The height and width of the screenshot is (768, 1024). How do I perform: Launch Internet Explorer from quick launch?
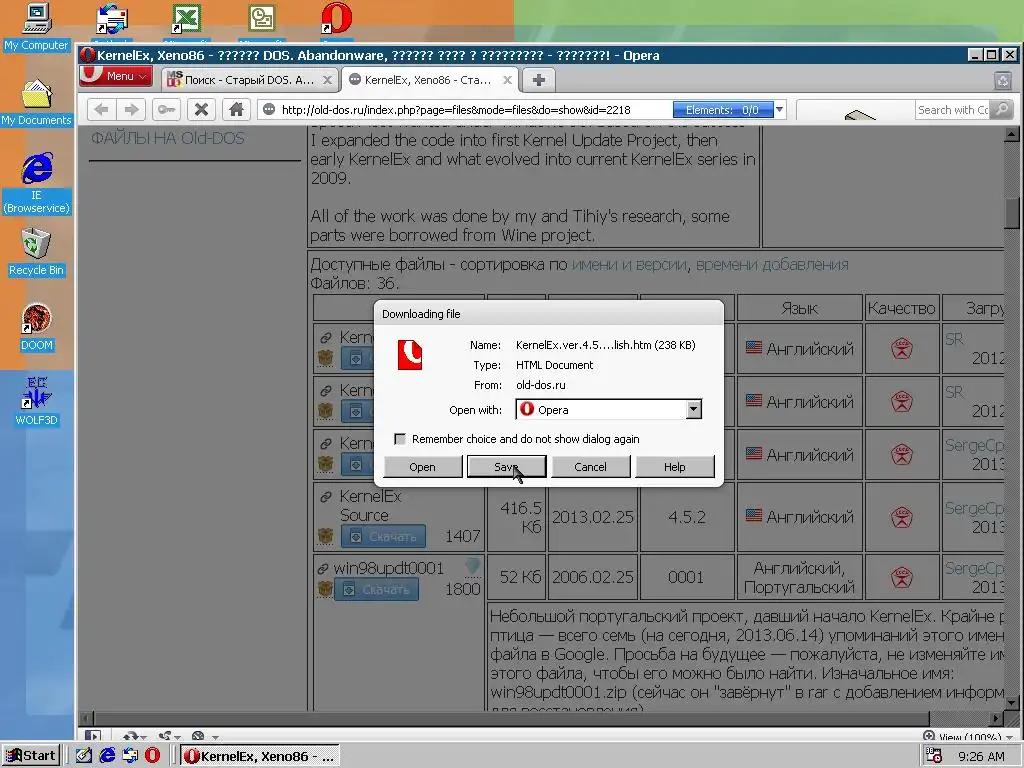pos(106,756)
